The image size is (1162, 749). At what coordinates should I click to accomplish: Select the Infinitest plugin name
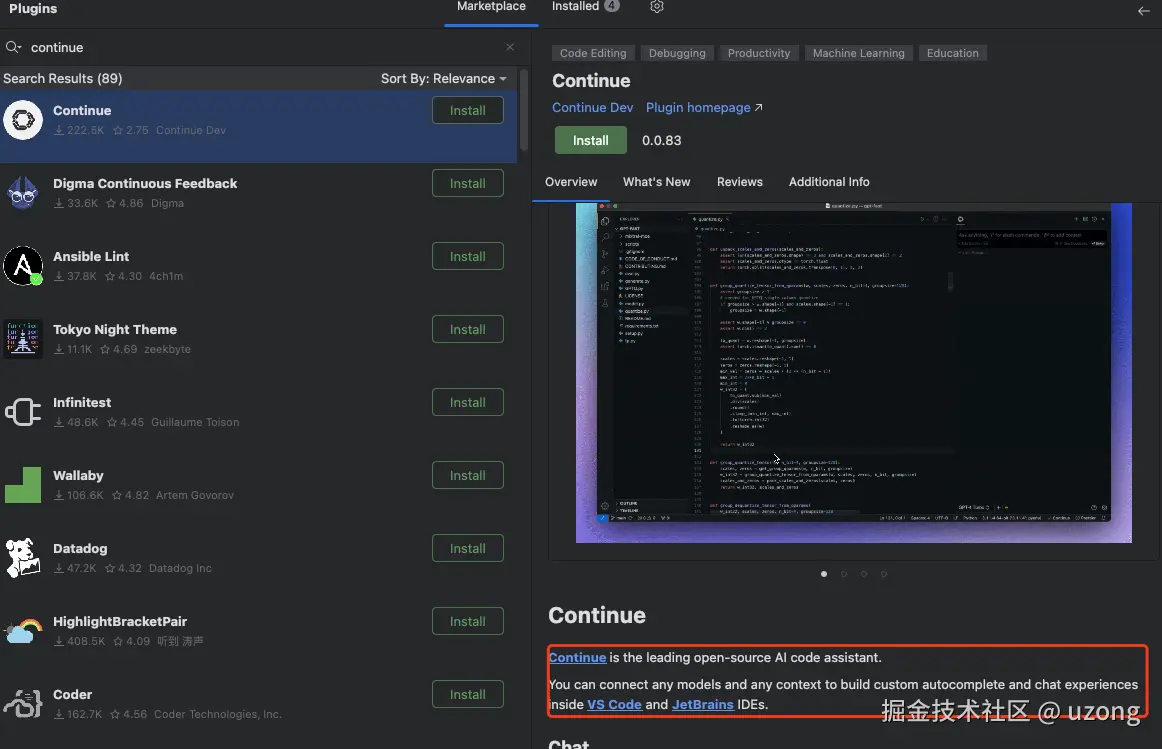pyautogui.click(x=82, y=402)
